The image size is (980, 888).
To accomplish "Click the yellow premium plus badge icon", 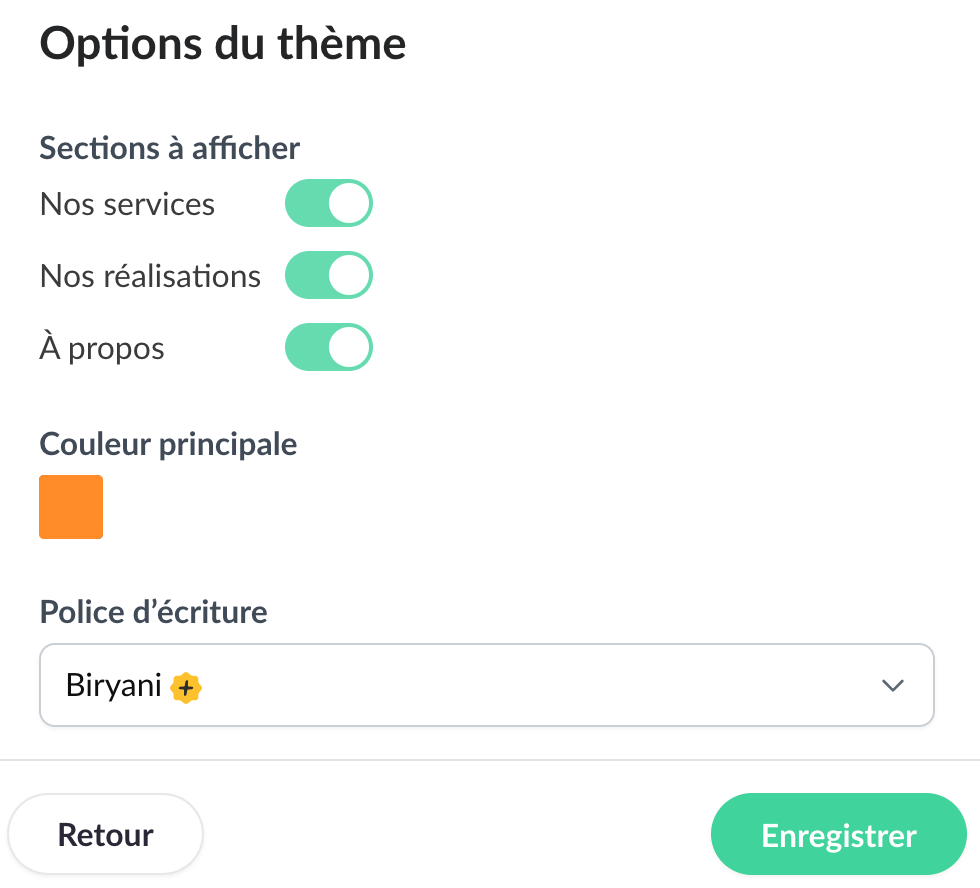I will point(186,687).
